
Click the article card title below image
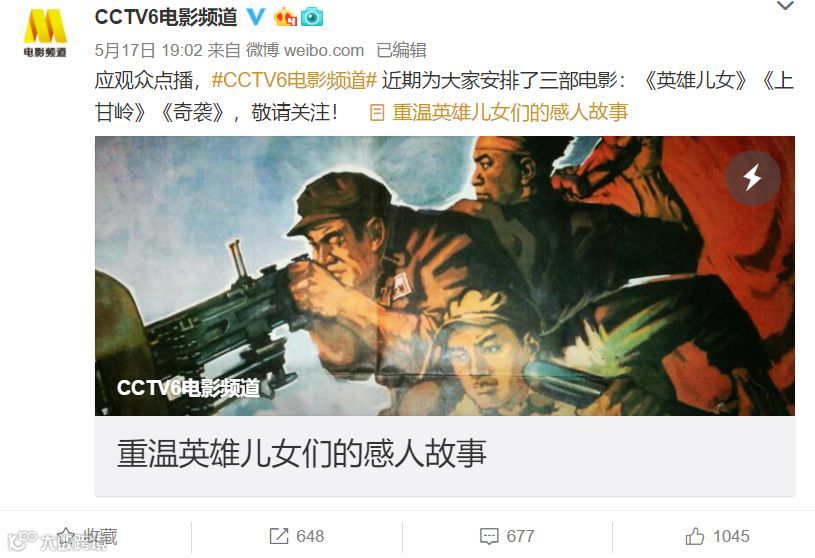[301, 454]
